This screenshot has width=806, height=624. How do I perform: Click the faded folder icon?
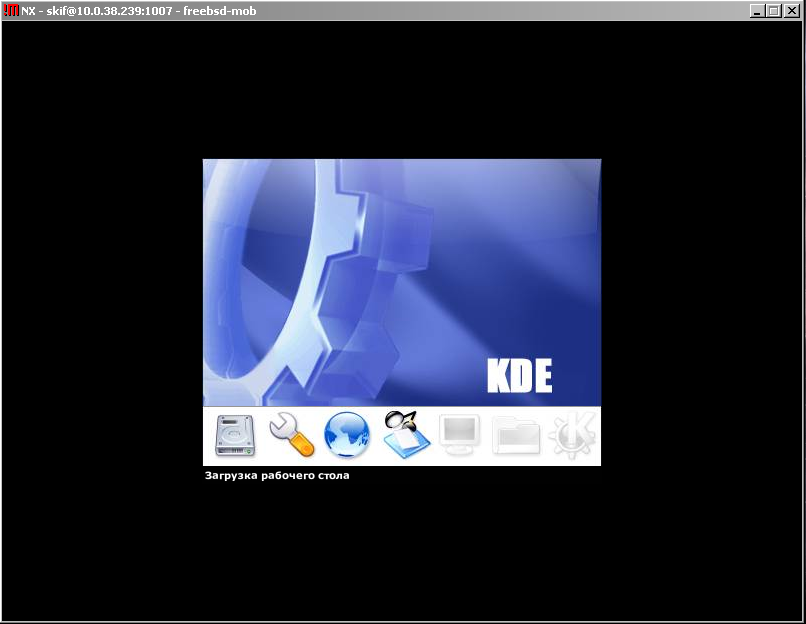pyautogui.click(x=516, y=437)
